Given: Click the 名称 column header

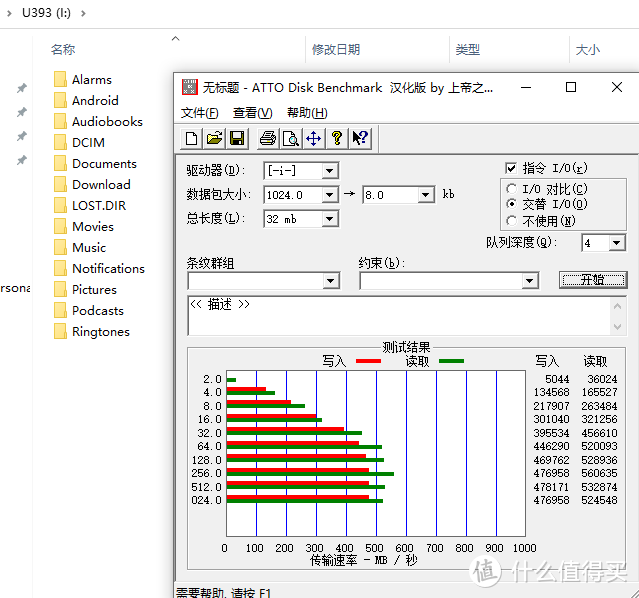Looking at the screenshot, I should [63, 49].
